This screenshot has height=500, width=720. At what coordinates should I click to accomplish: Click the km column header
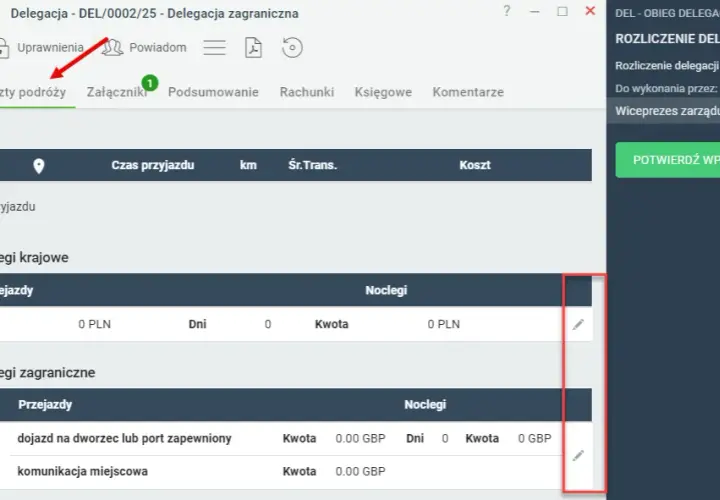pos(248,165)
